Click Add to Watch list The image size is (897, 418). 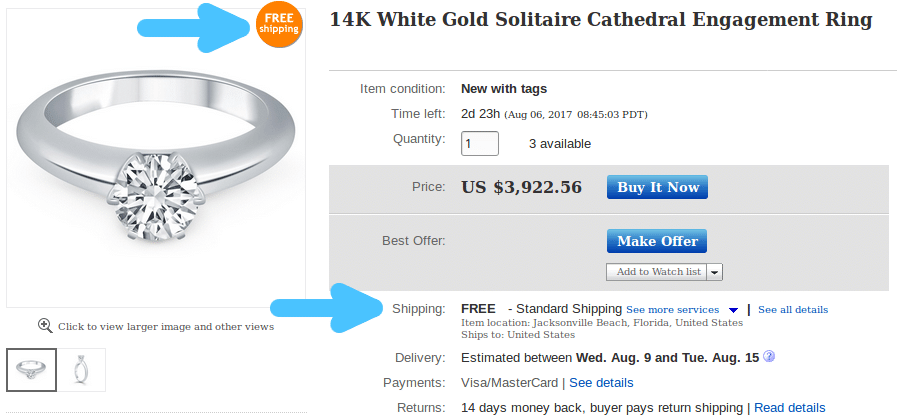658,271
